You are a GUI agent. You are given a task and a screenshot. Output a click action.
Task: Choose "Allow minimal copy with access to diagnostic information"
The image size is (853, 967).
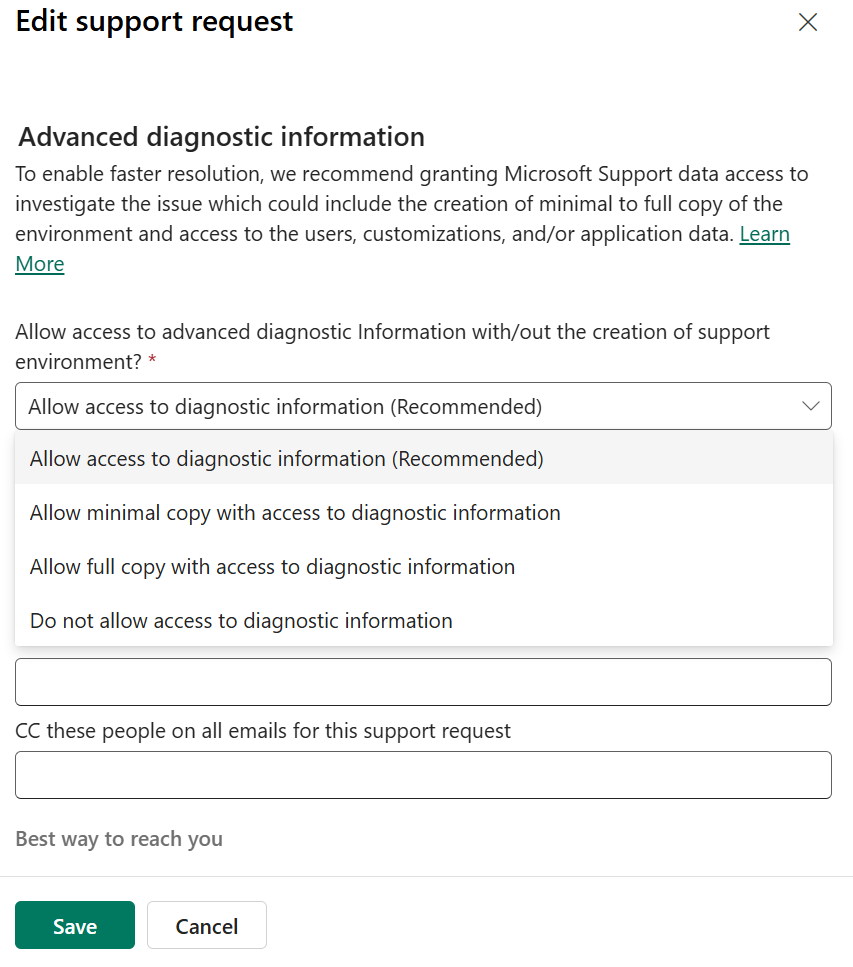pyautogui.click(x=294, y=512)
